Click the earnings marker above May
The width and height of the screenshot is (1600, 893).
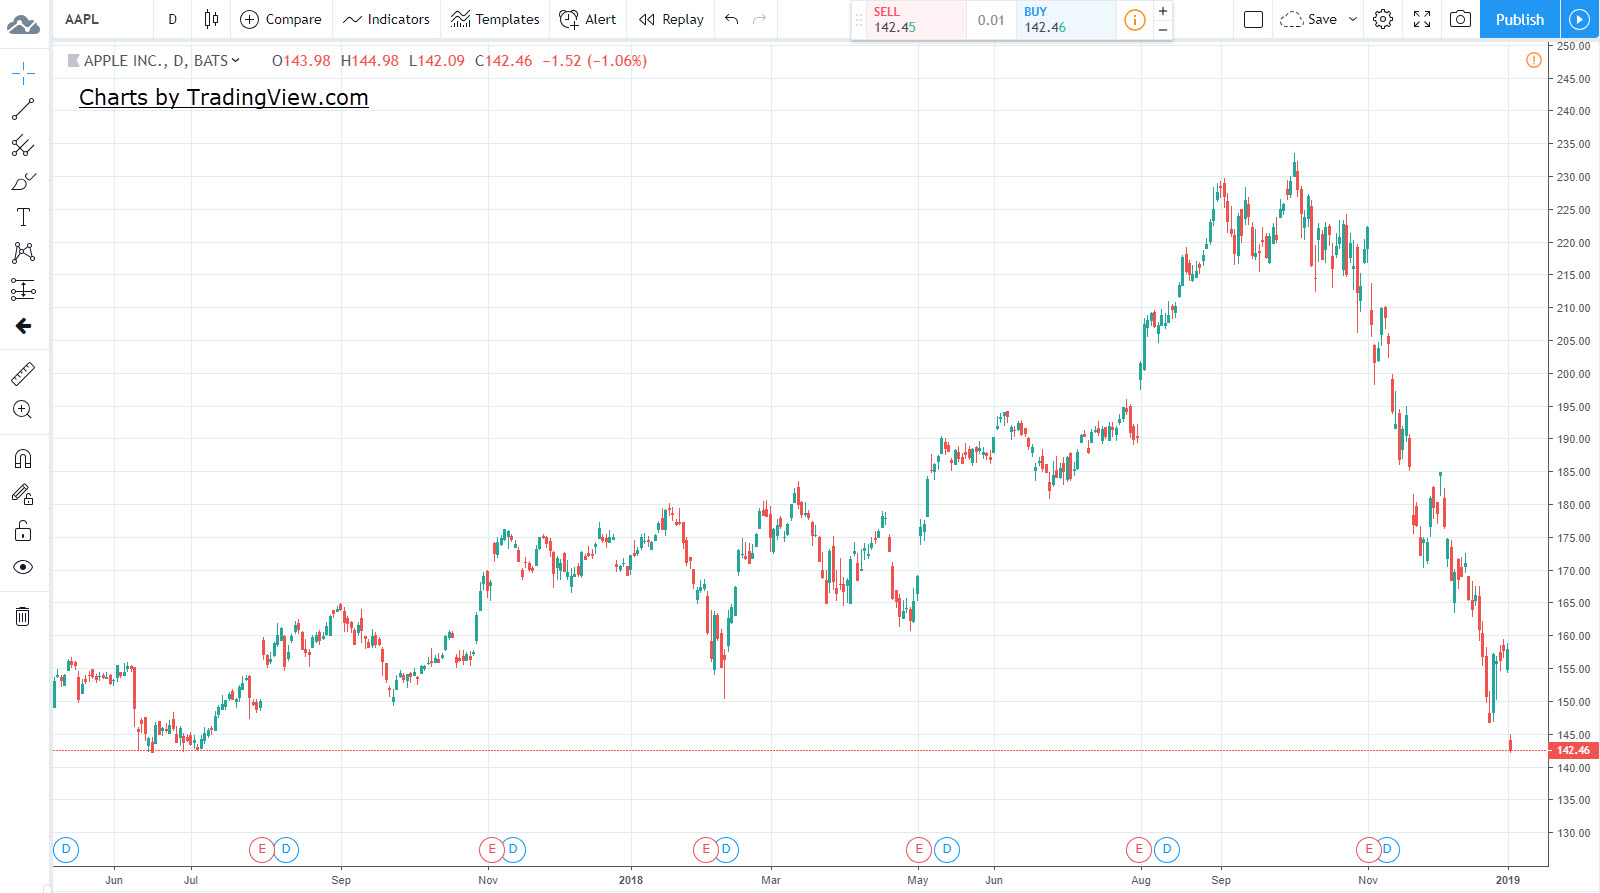coord(919,850)
